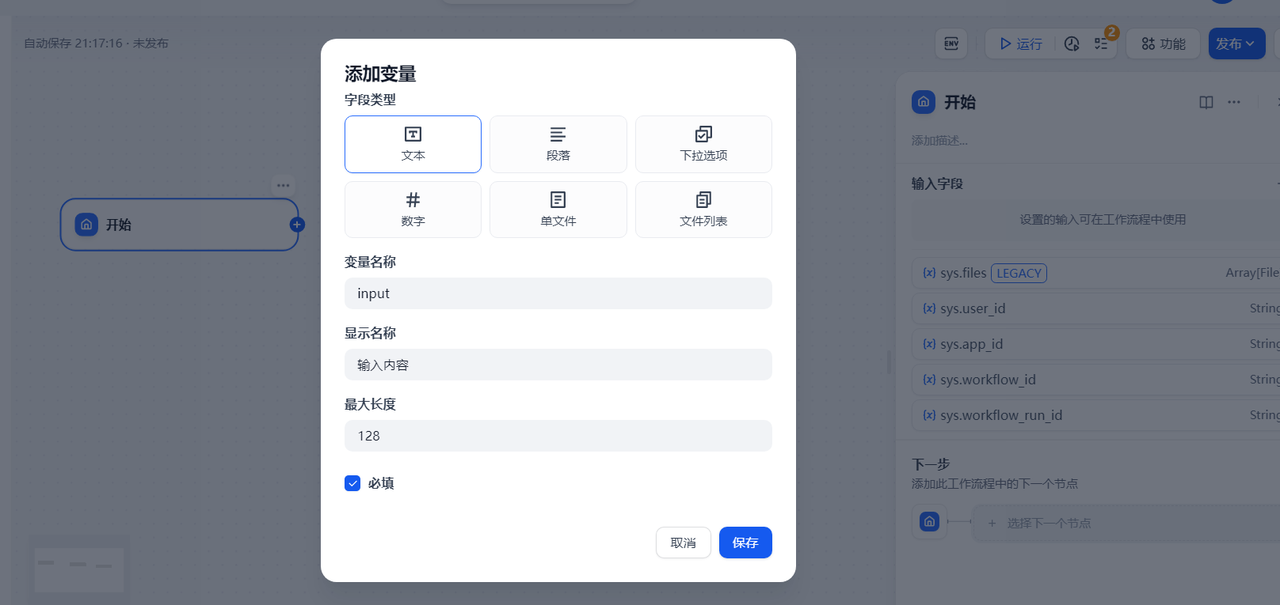Toggle the 必填 required checkbox

352,483
